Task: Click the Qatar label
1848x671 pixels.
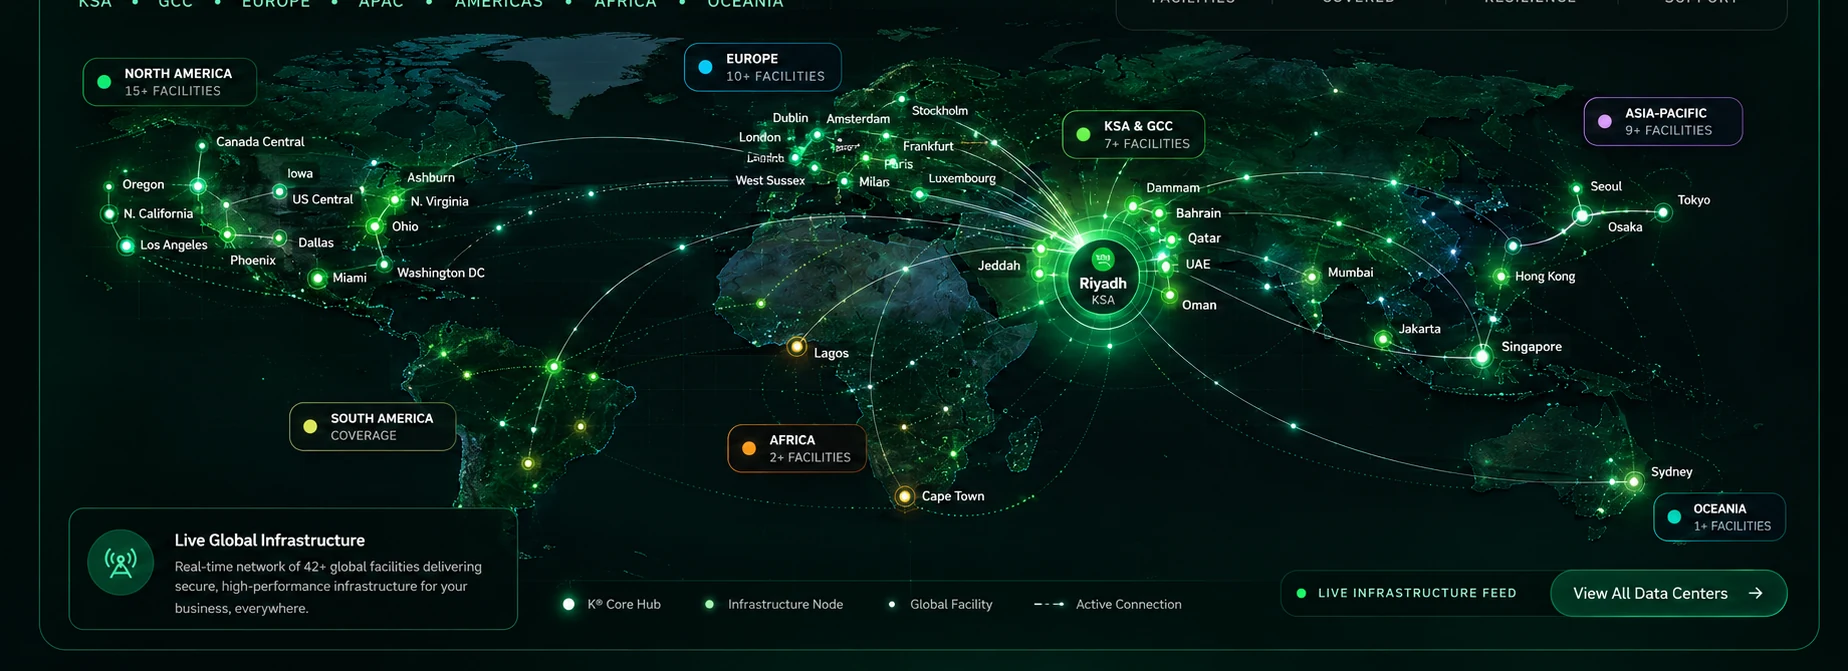Action: point(1204,238)
